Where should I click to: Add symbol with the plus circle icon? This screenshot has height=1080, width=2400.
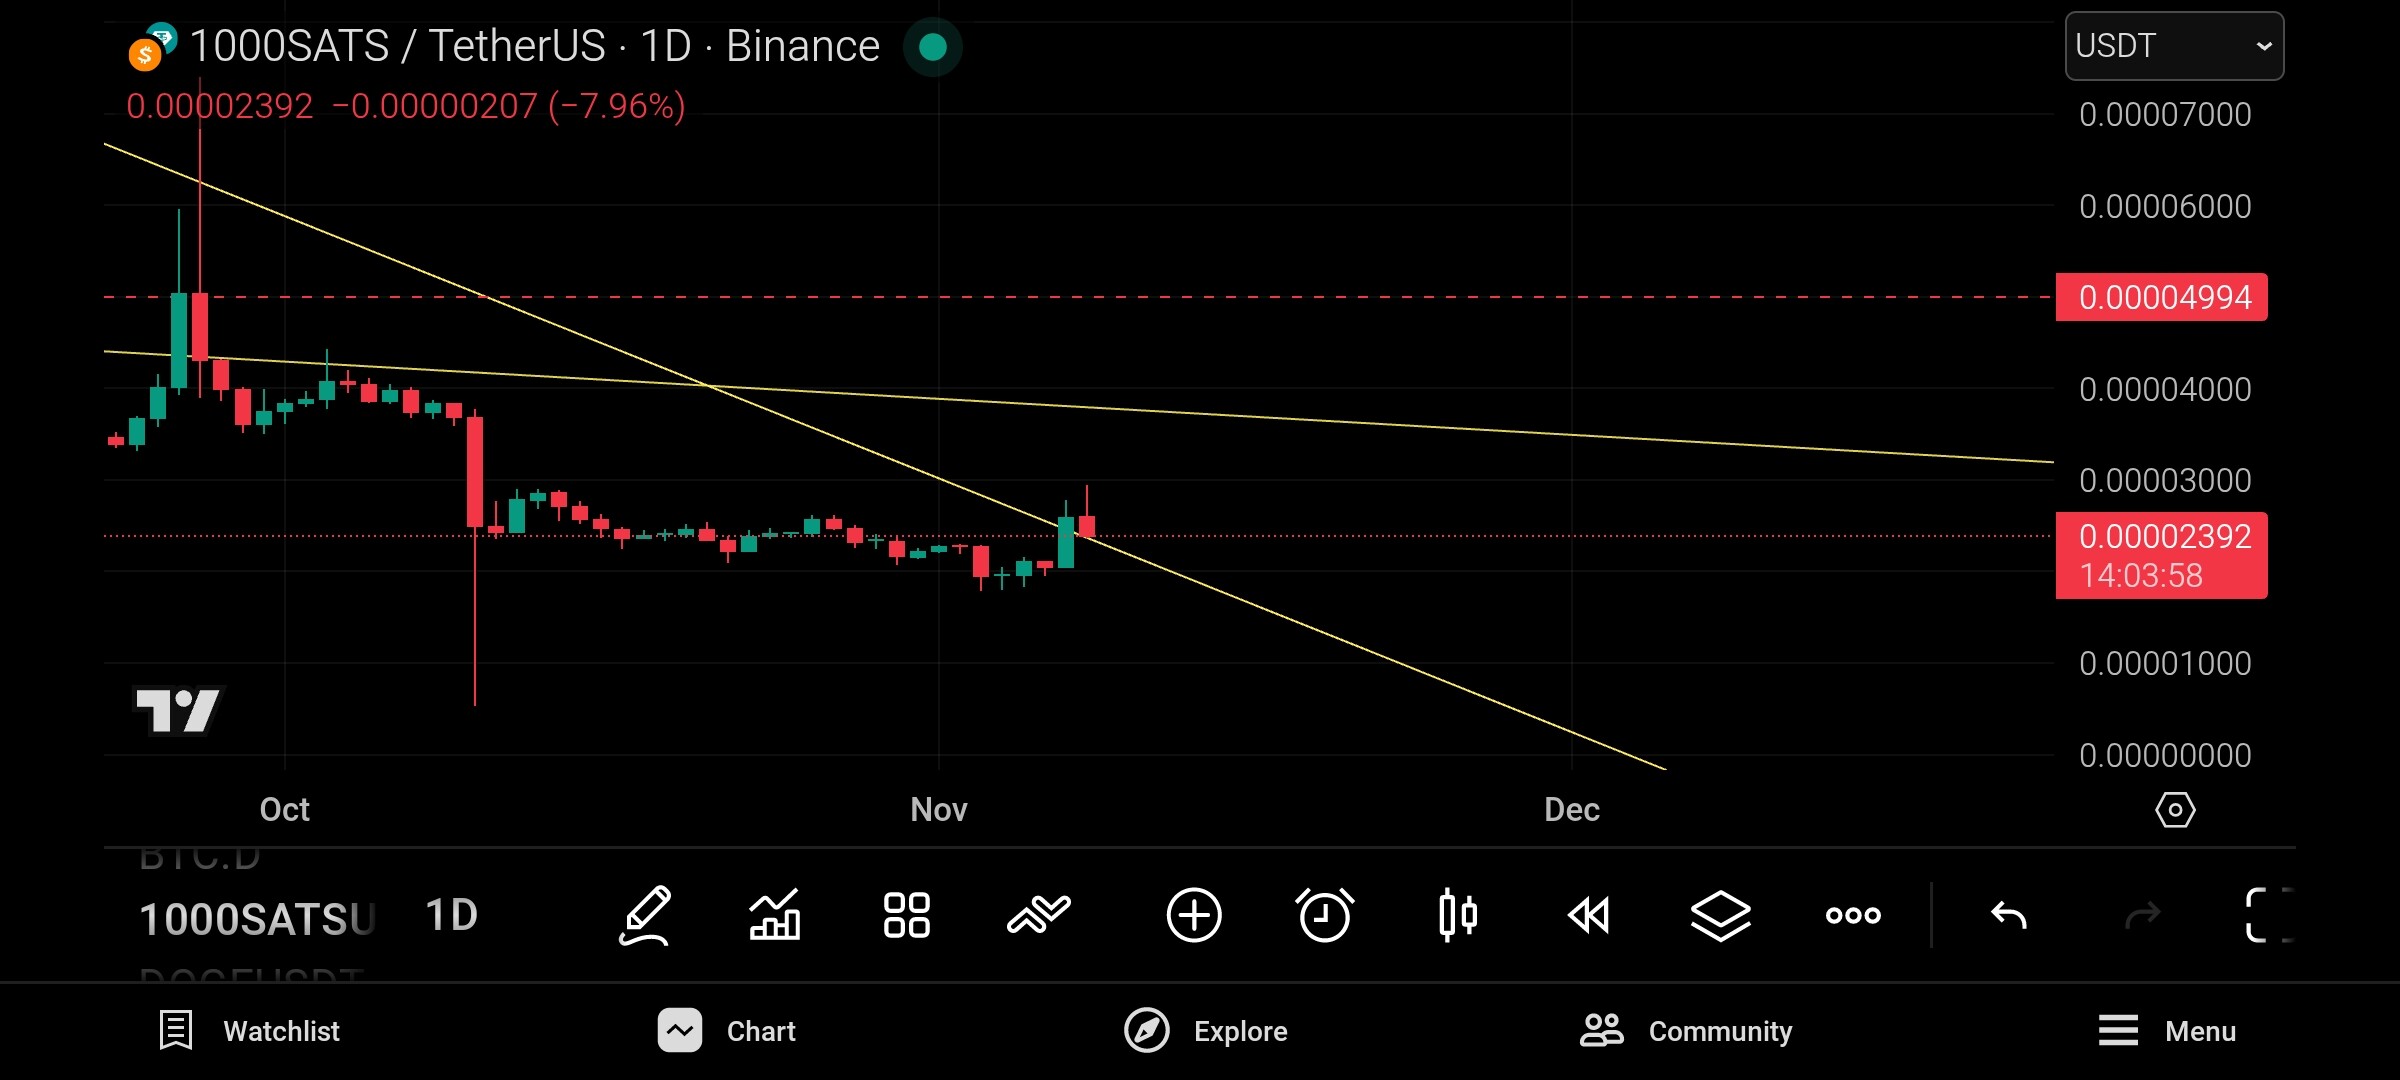click(x=1194, y=915)
